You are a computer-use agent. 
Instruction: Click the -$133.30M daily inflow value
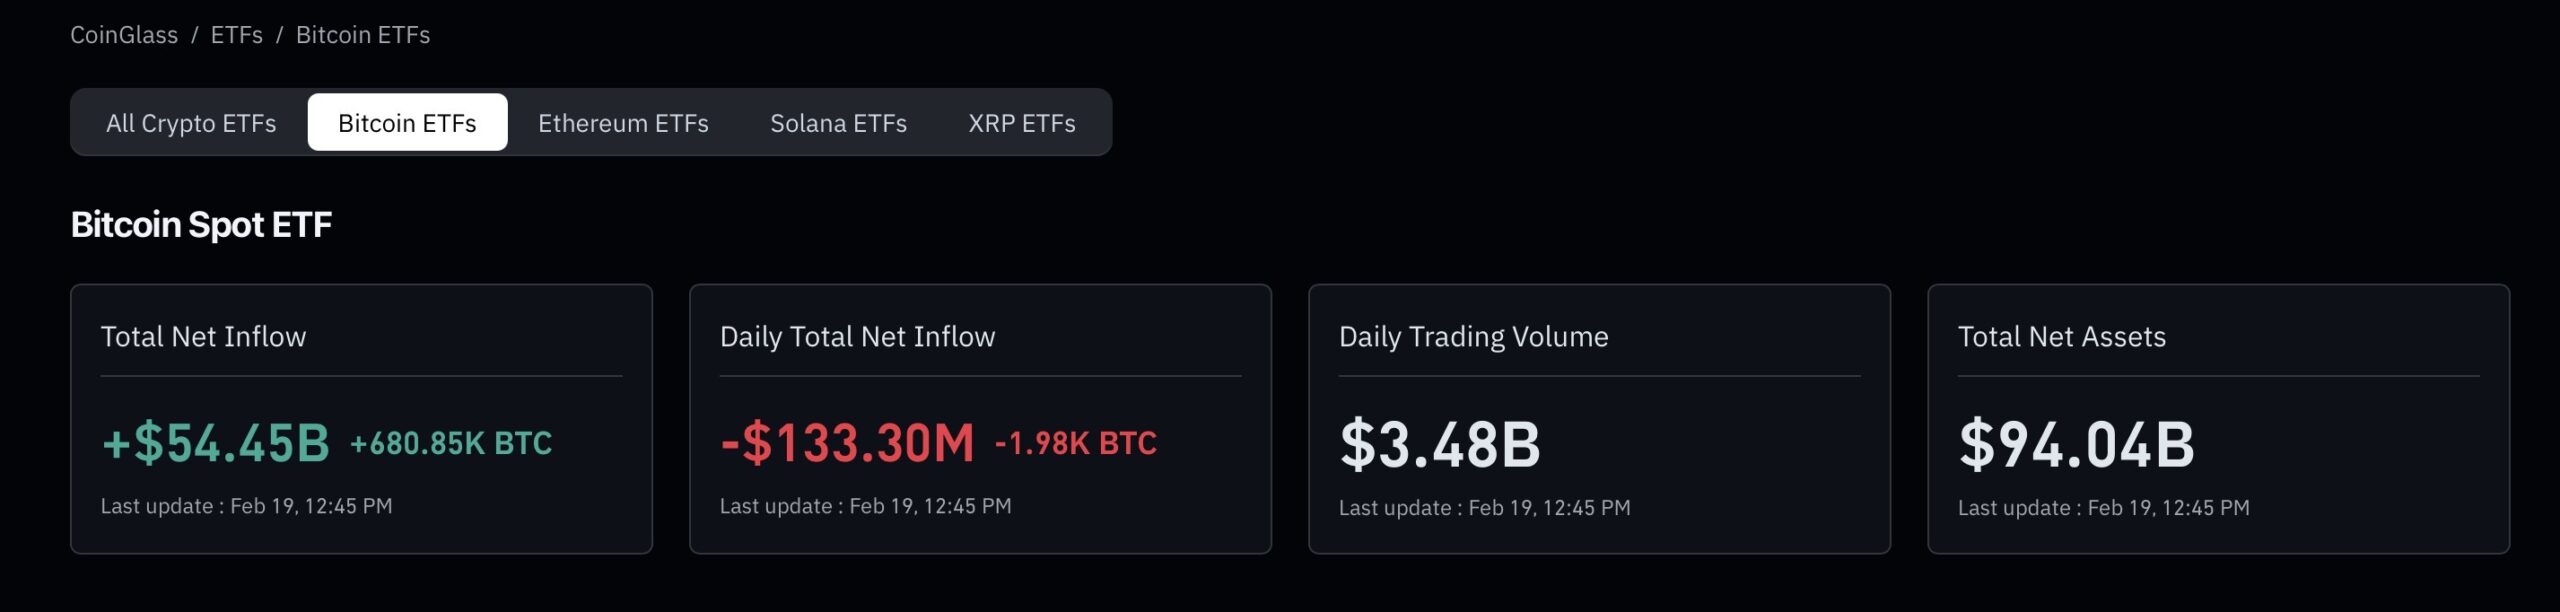click(847, 443)
